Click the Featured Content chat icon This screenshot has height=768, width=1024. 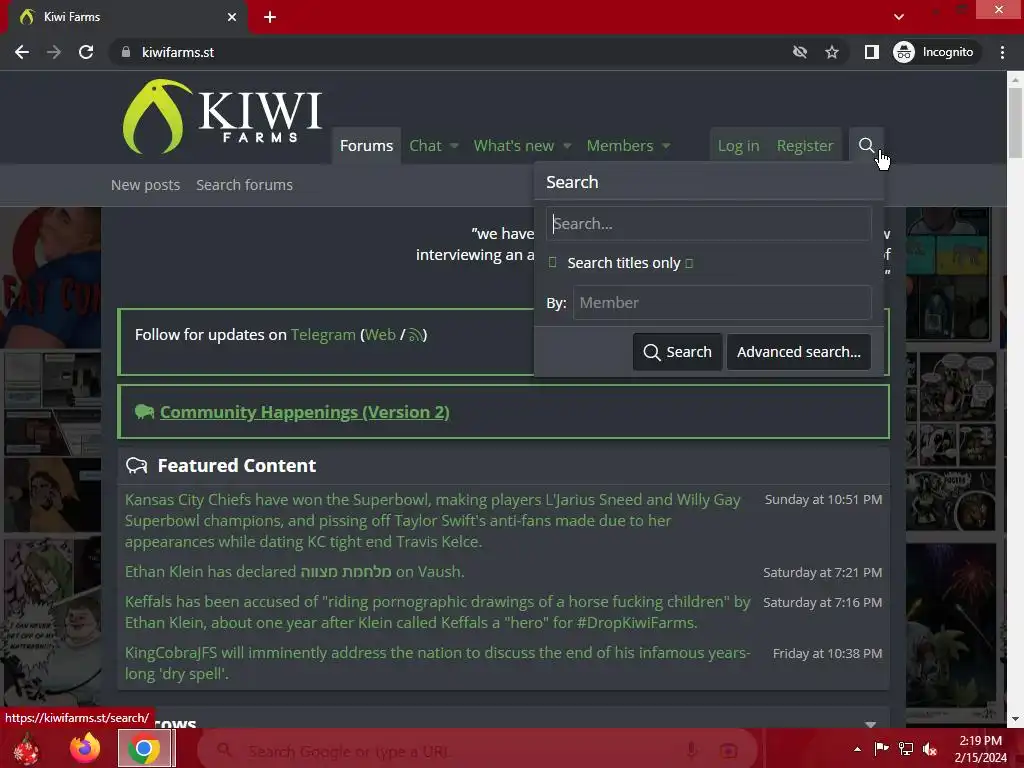point(136,466)
